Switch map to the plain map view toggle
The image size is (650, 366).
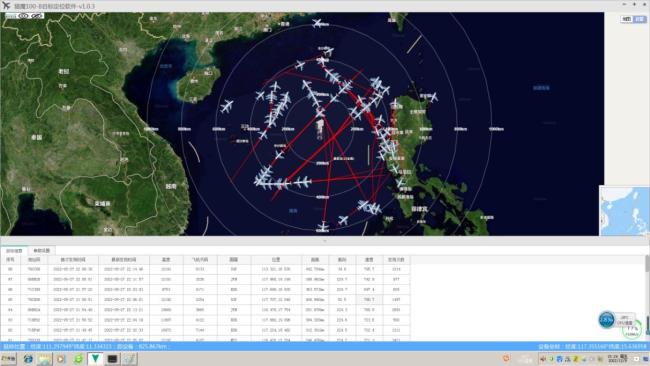tap(626, 19)
